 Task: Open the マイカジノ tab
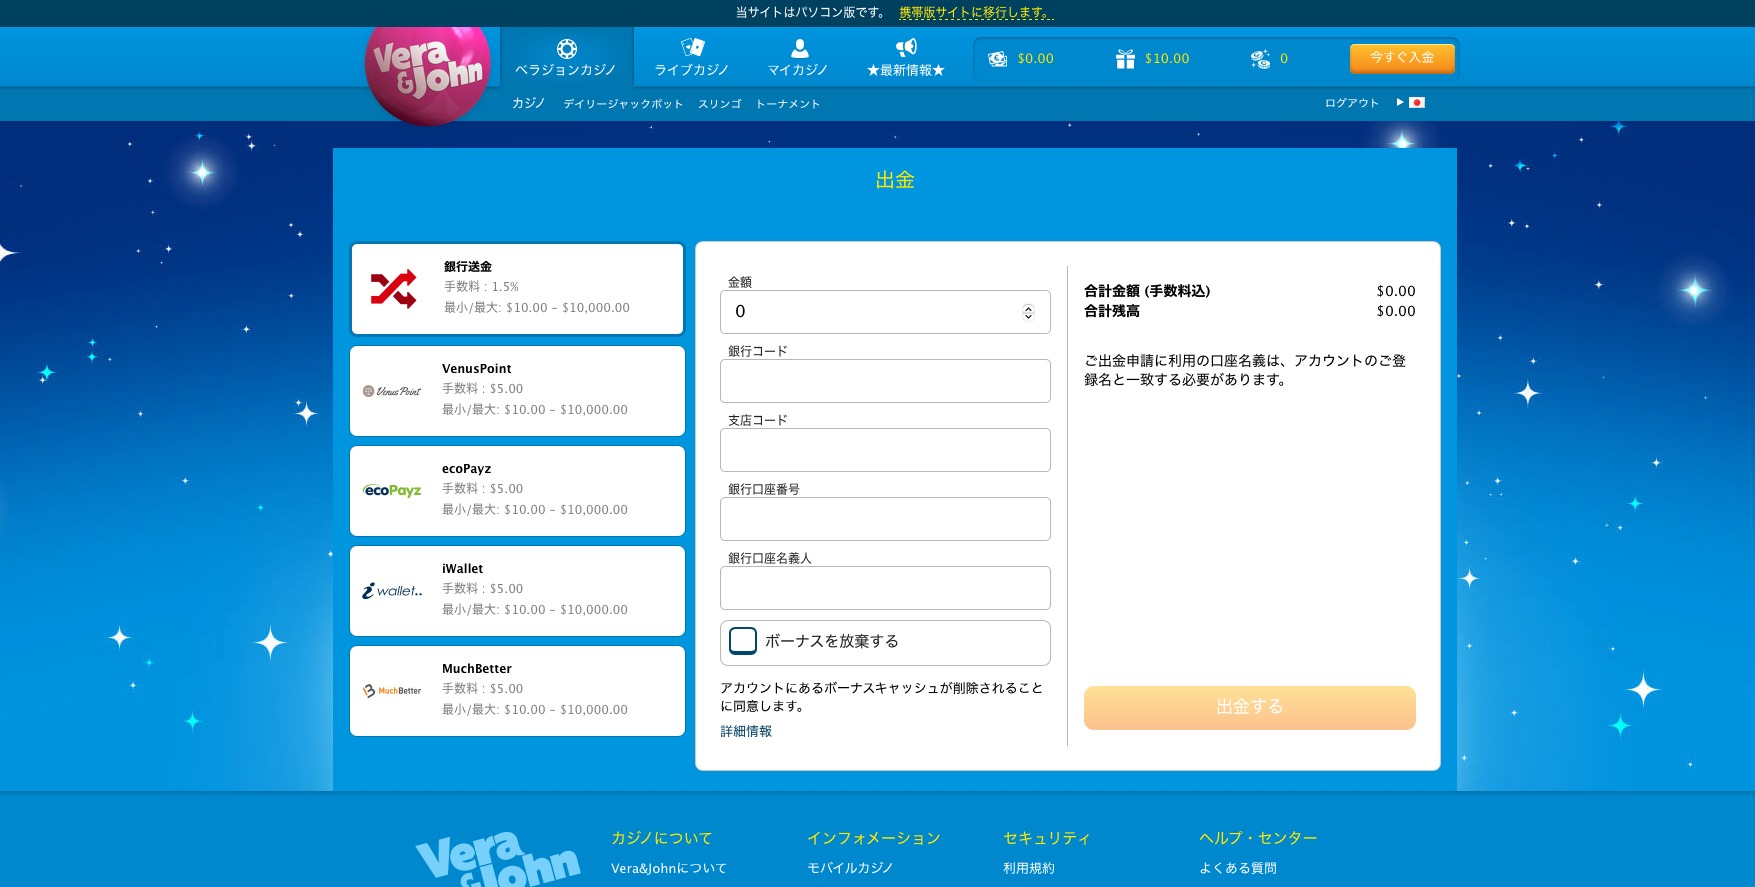coord(798,57)
